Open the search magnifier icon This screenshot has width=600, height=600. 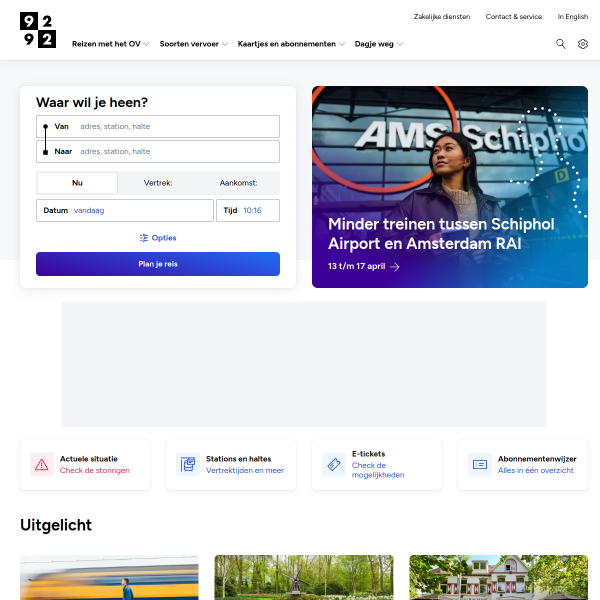coord(561,44)
